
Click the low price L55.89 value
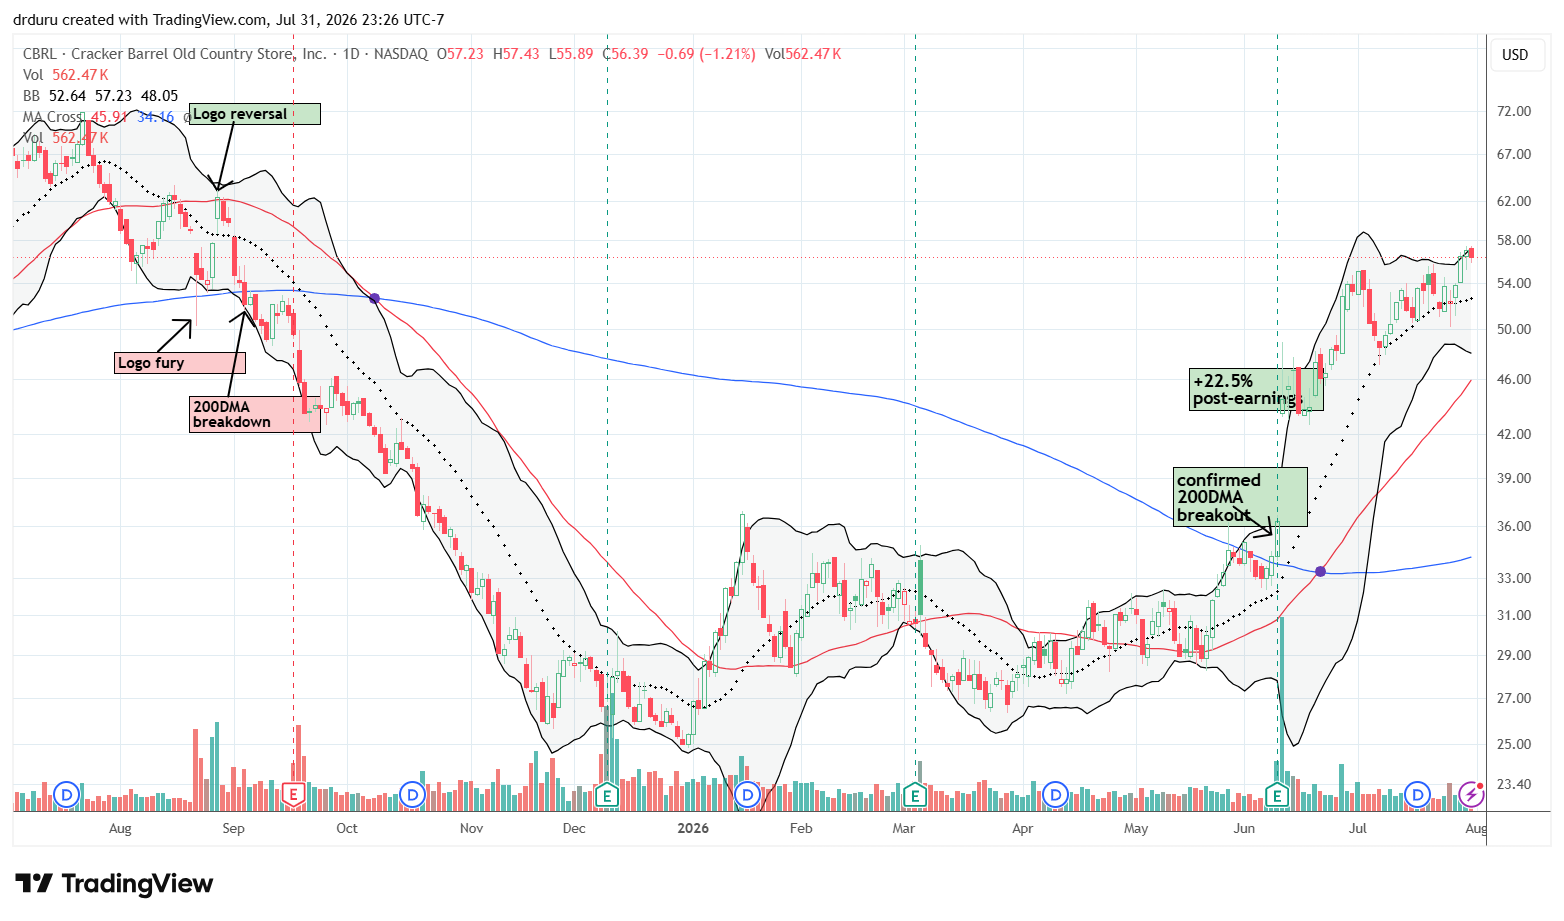(571, 54)
